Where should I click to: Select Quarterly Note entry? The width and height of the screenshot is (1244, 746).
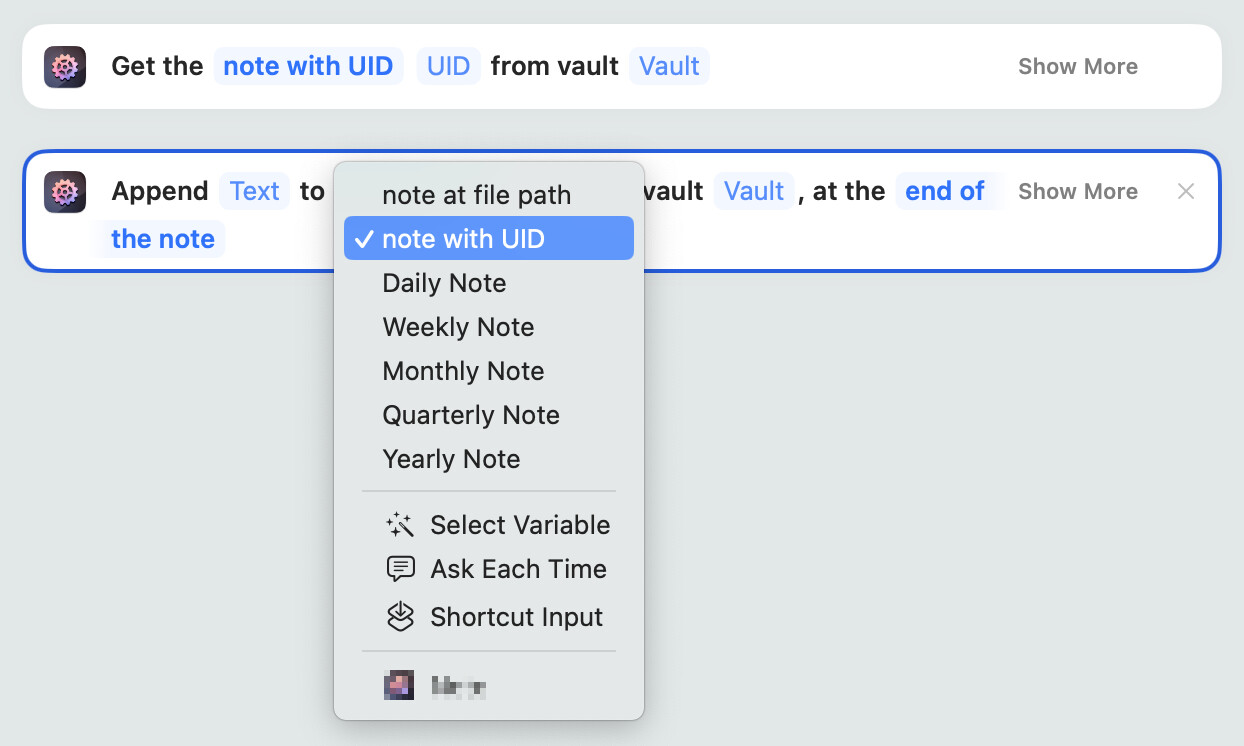[471, 415]
